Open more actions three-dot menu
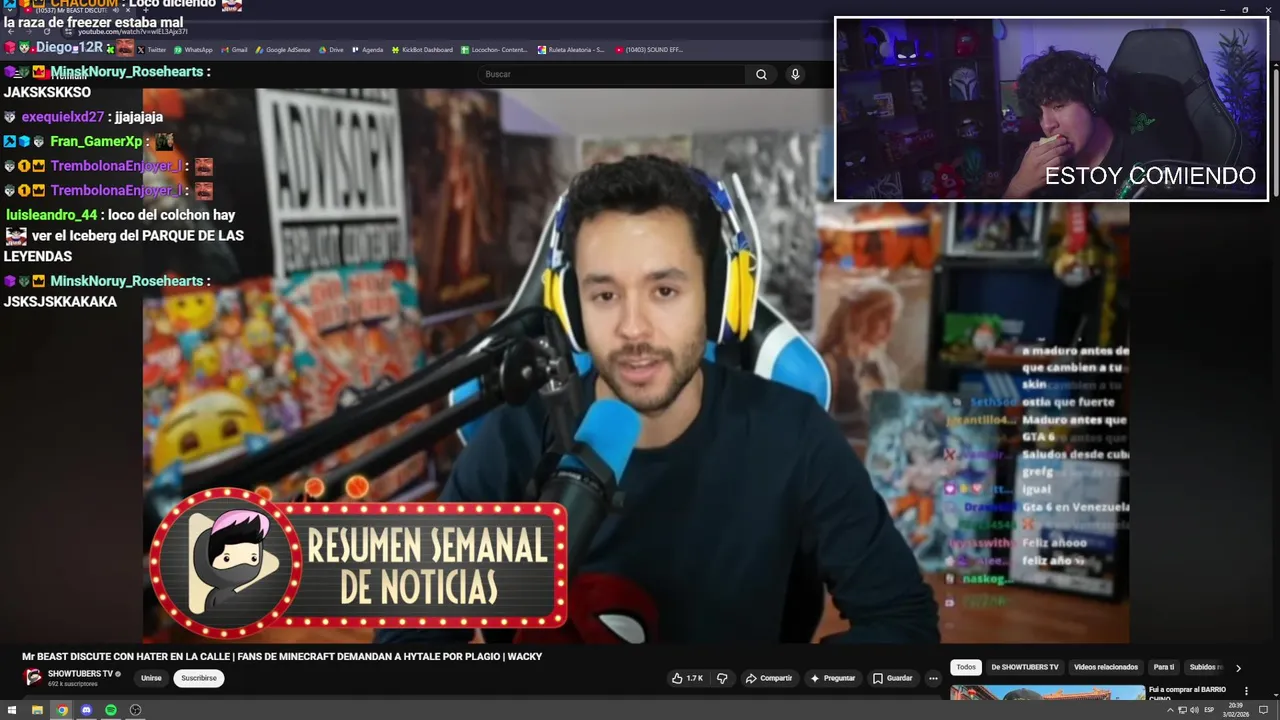This screenshot has height=720, width=1280. click(933, 678)
